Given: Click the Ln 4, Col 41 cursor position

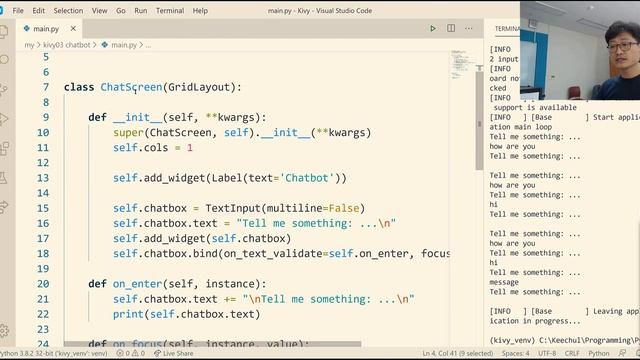Looking at the screenshot, I should [x=458, y=353].
